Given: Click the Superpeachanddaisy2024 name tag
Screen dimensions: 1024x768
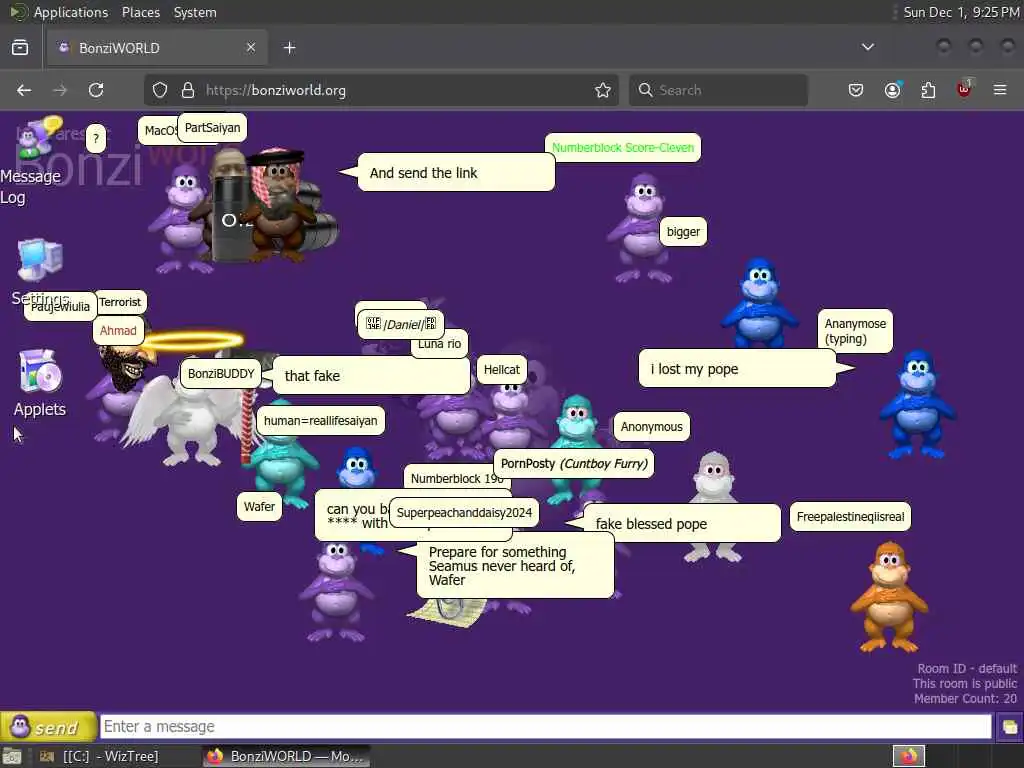Looking at the screenshot, I should pyautogui.click(x=464, y=513).
